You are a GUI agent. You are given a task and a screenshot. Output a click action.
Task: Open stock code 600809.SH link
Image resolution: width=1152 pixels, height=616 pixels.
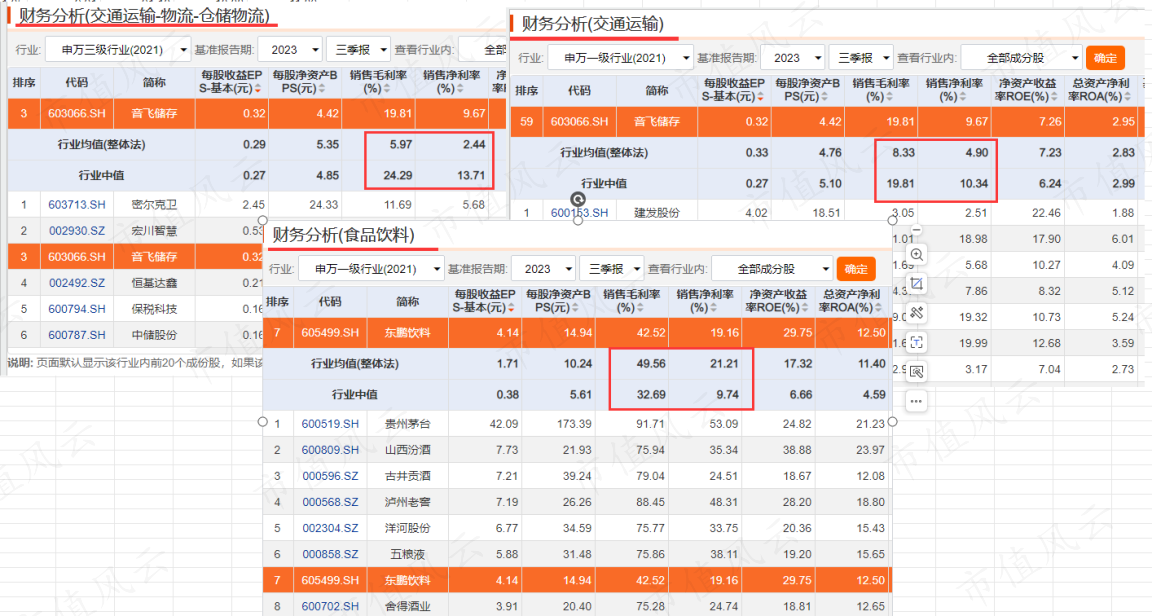click(330, 450)
